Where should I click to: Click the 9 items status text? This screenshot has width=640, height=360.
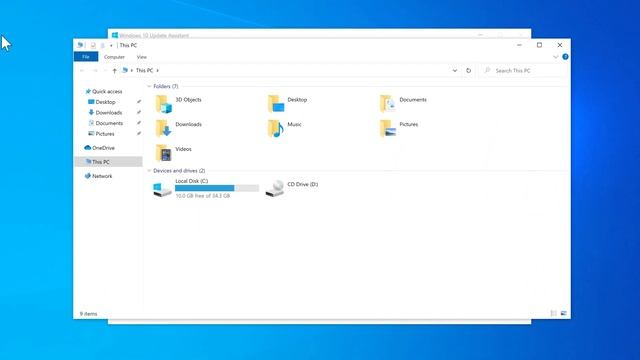(89, 314)
